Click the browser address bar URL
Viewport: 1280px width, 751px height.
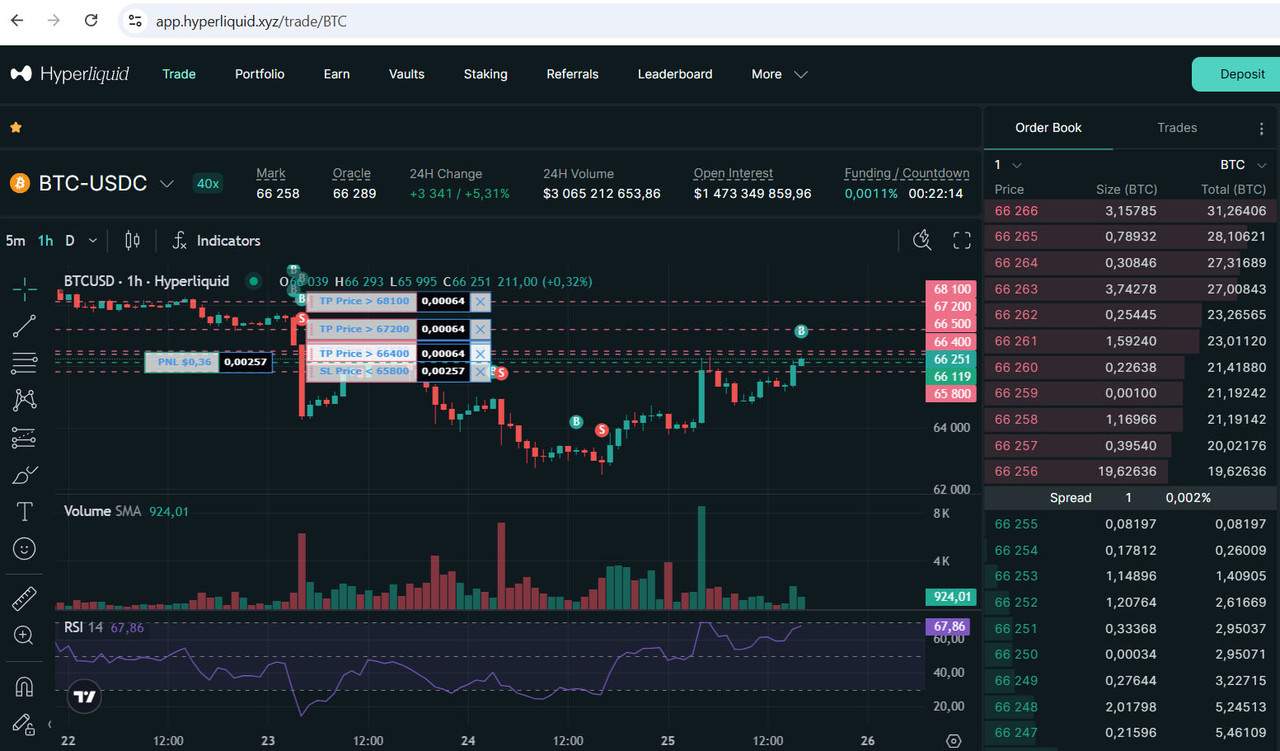pyautogui.click(x=251, y=21)
